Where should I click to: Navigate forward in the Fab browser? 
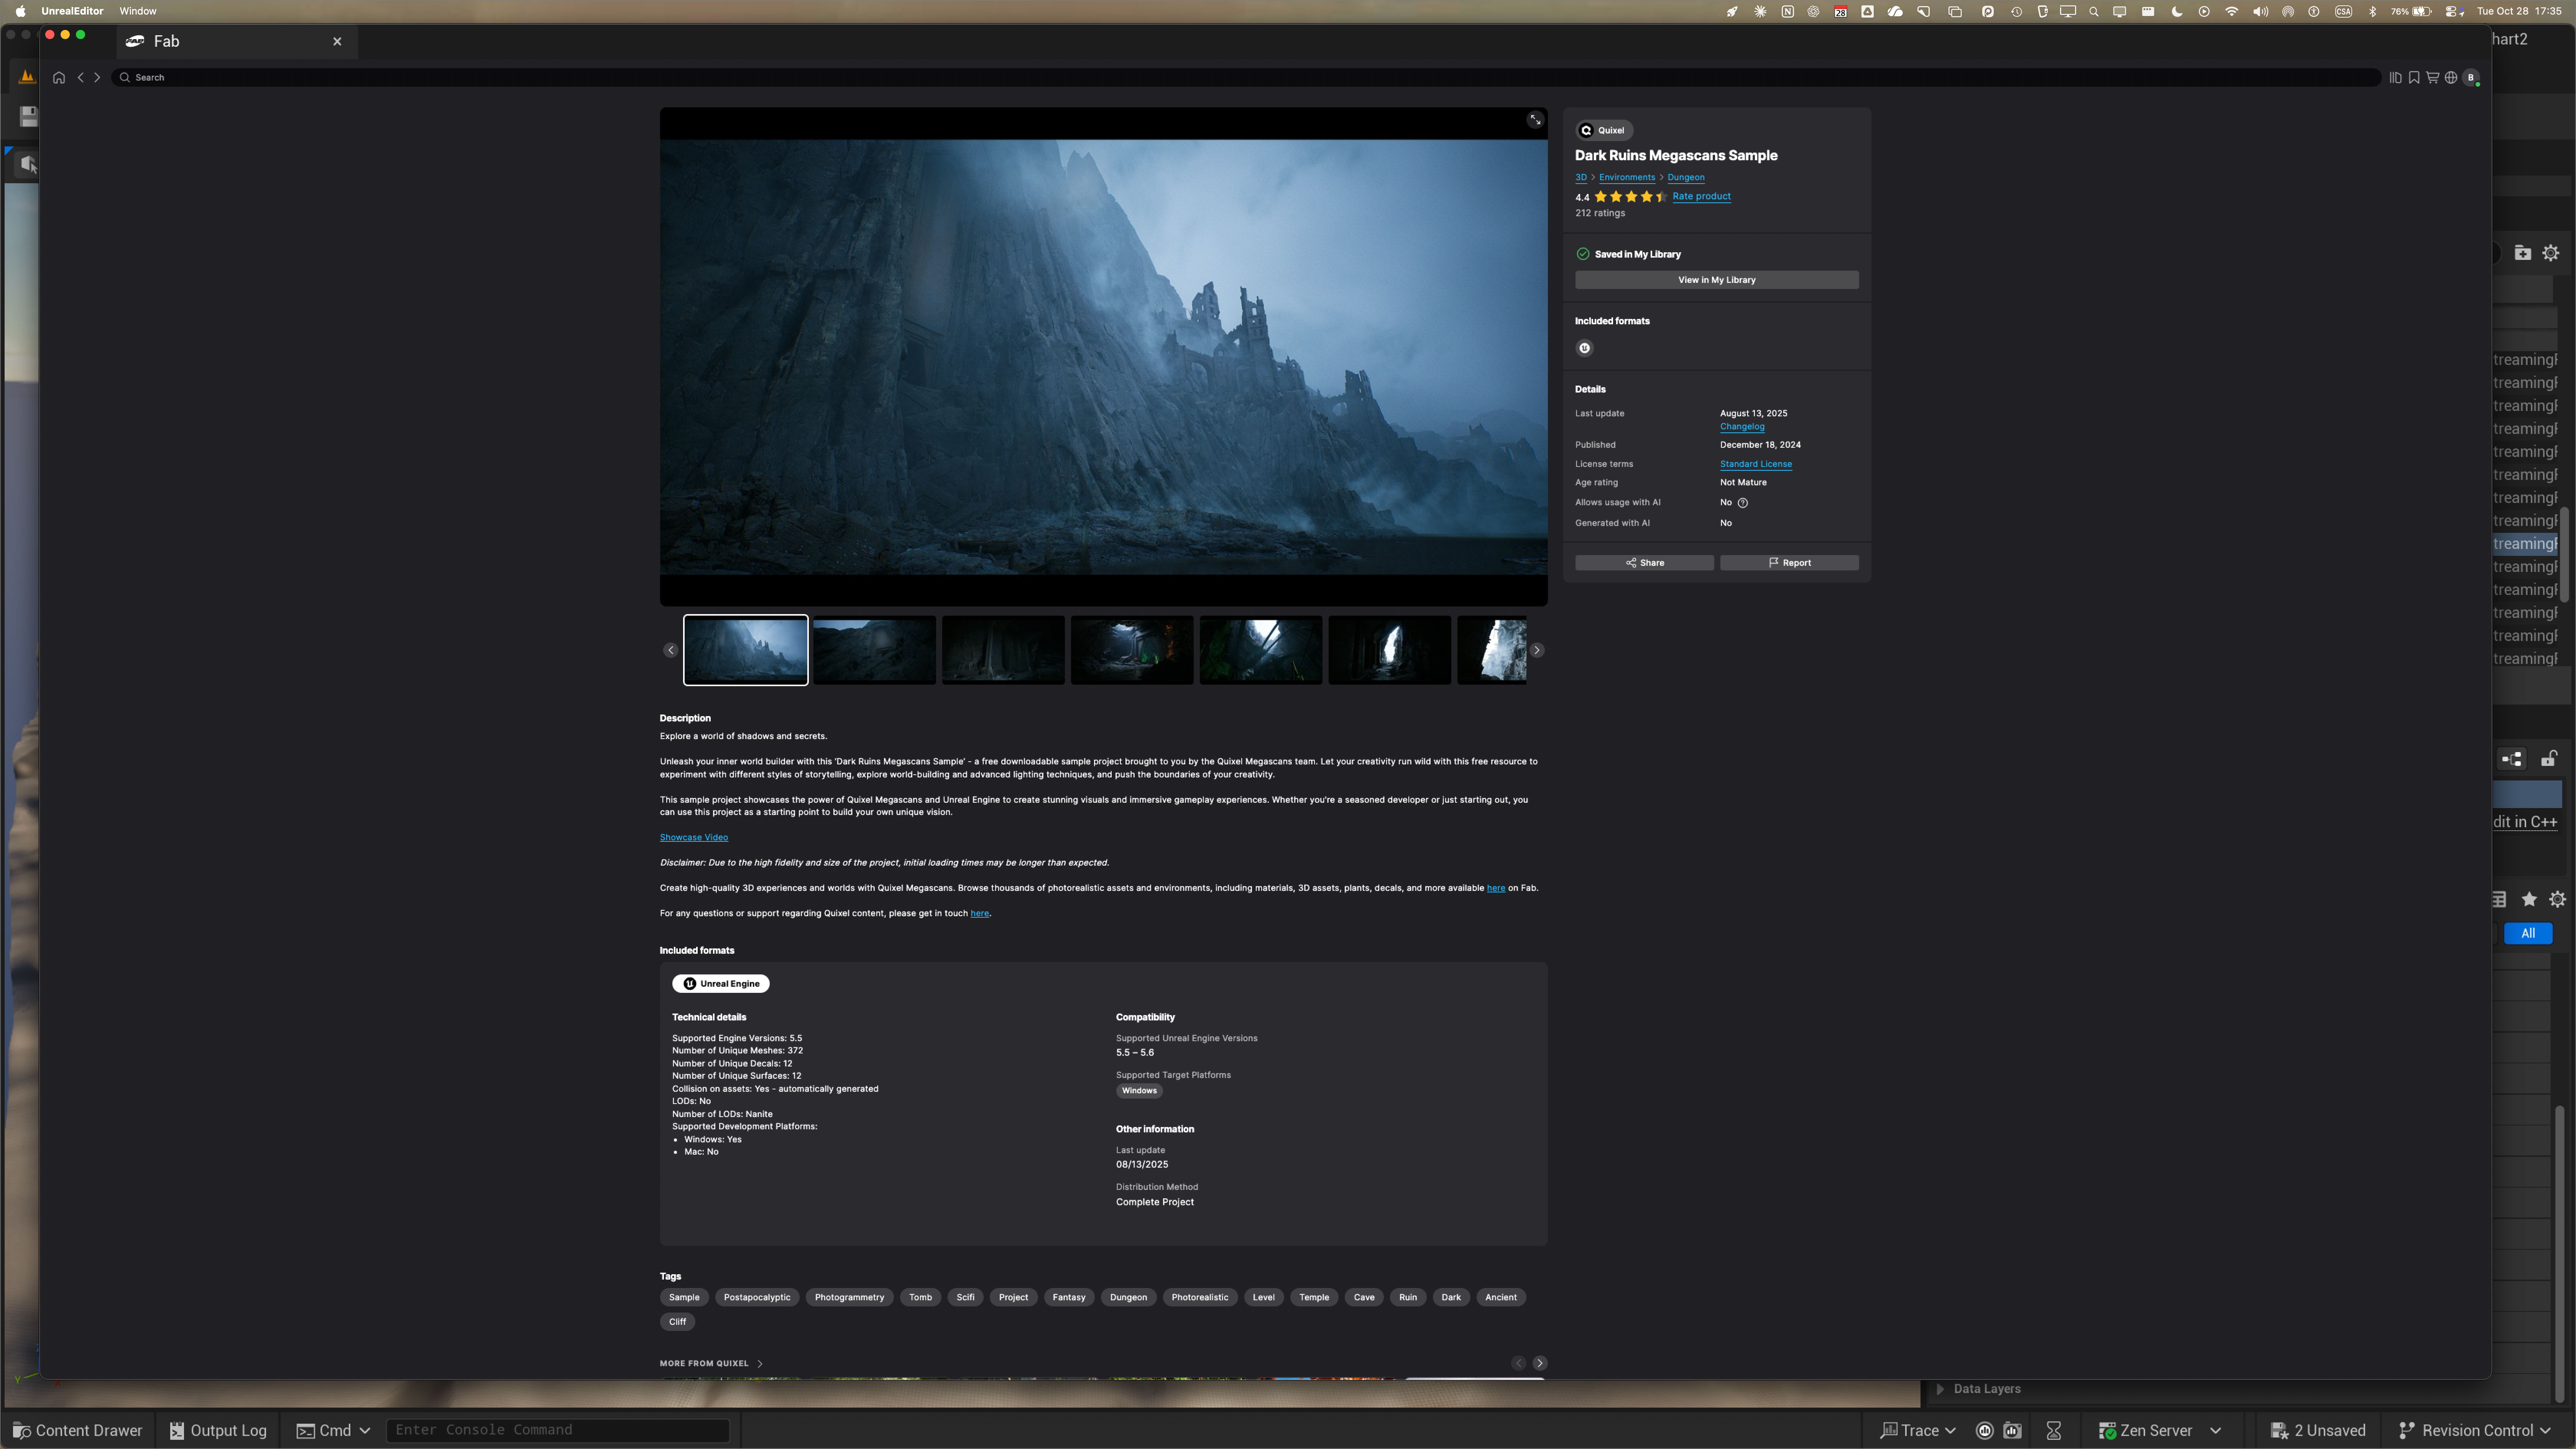coord(97,77)
